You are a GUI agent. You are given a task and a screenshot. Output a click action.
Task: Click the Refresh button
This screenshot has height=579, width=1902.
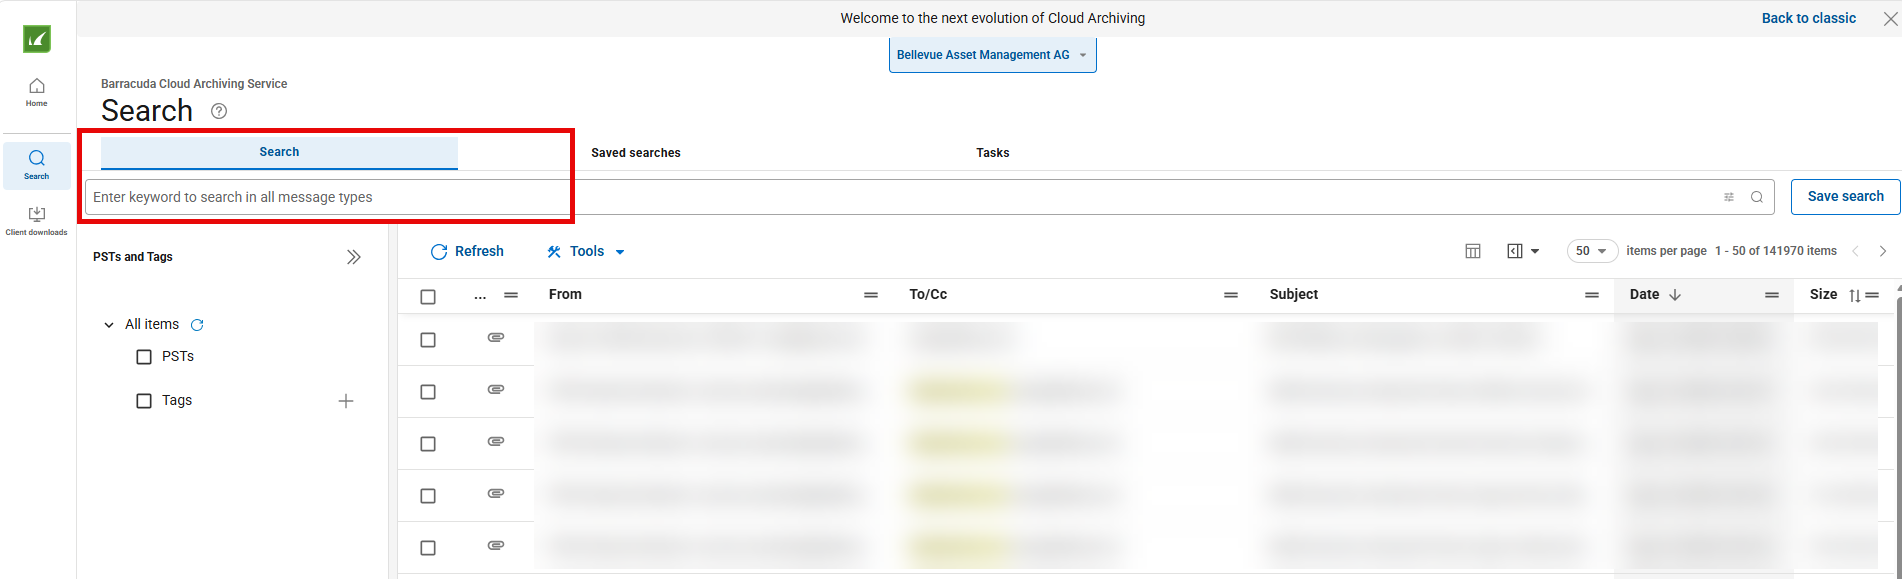(x=467, y=252)
